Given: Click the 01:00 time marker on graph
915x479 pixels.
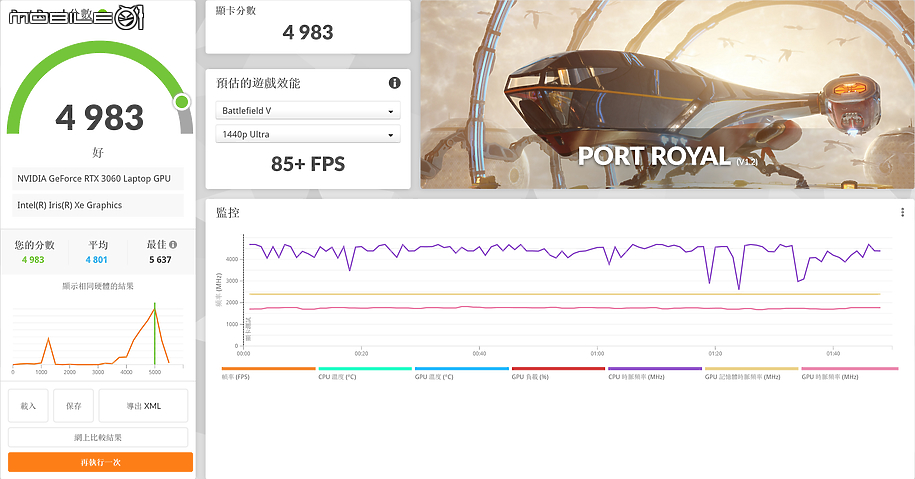Looking at the screenshot, I should click(597, 354).
